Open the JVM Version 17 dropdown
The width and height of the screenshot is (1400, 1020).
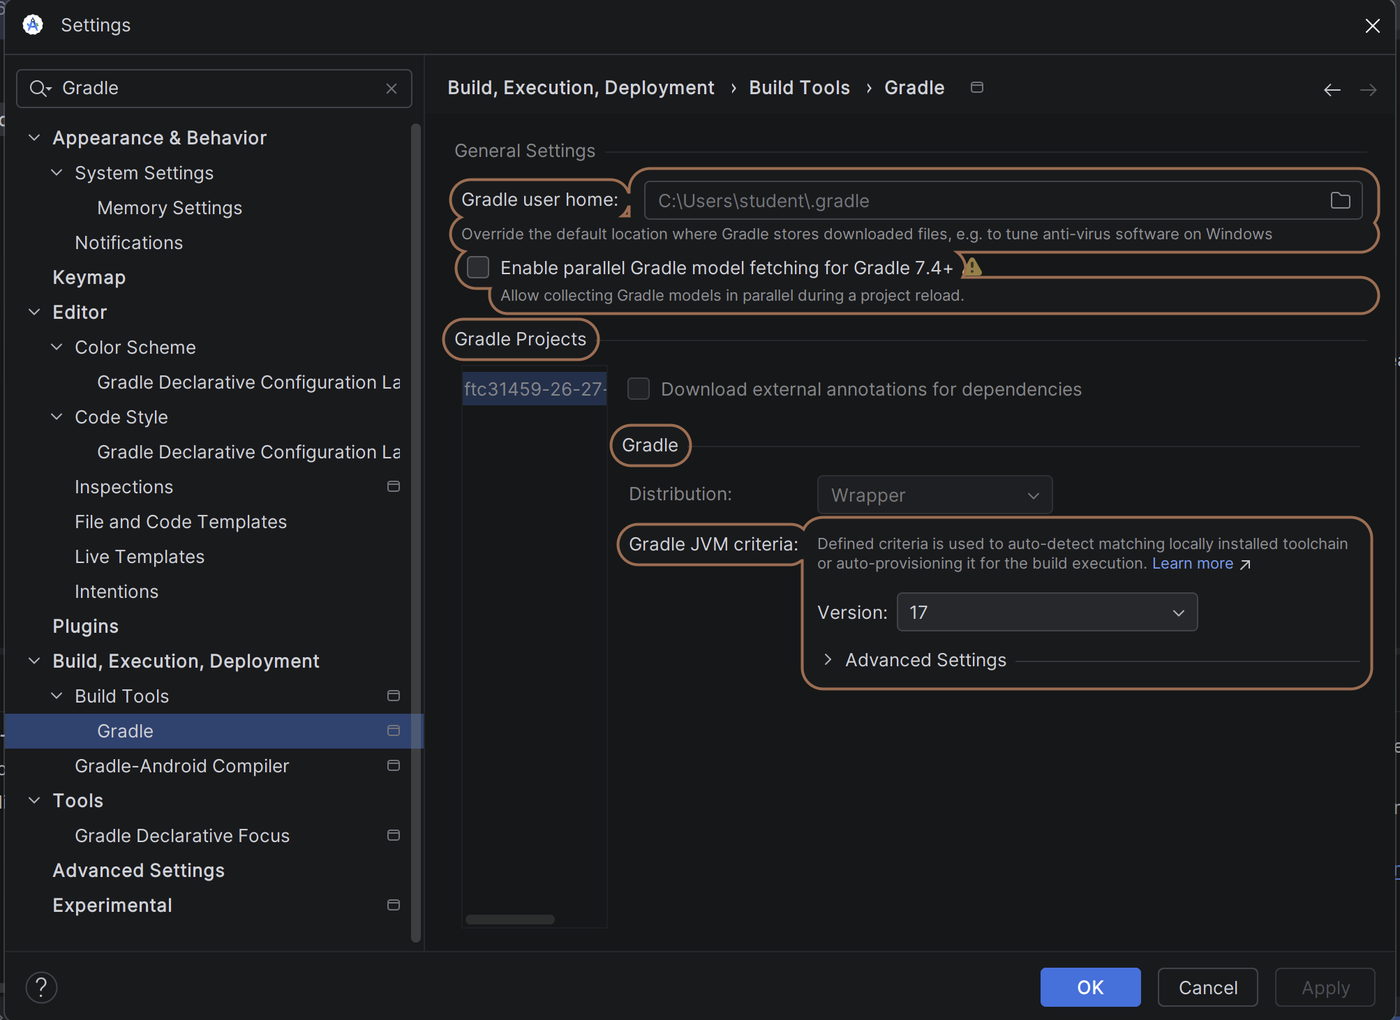point(1047,612)
